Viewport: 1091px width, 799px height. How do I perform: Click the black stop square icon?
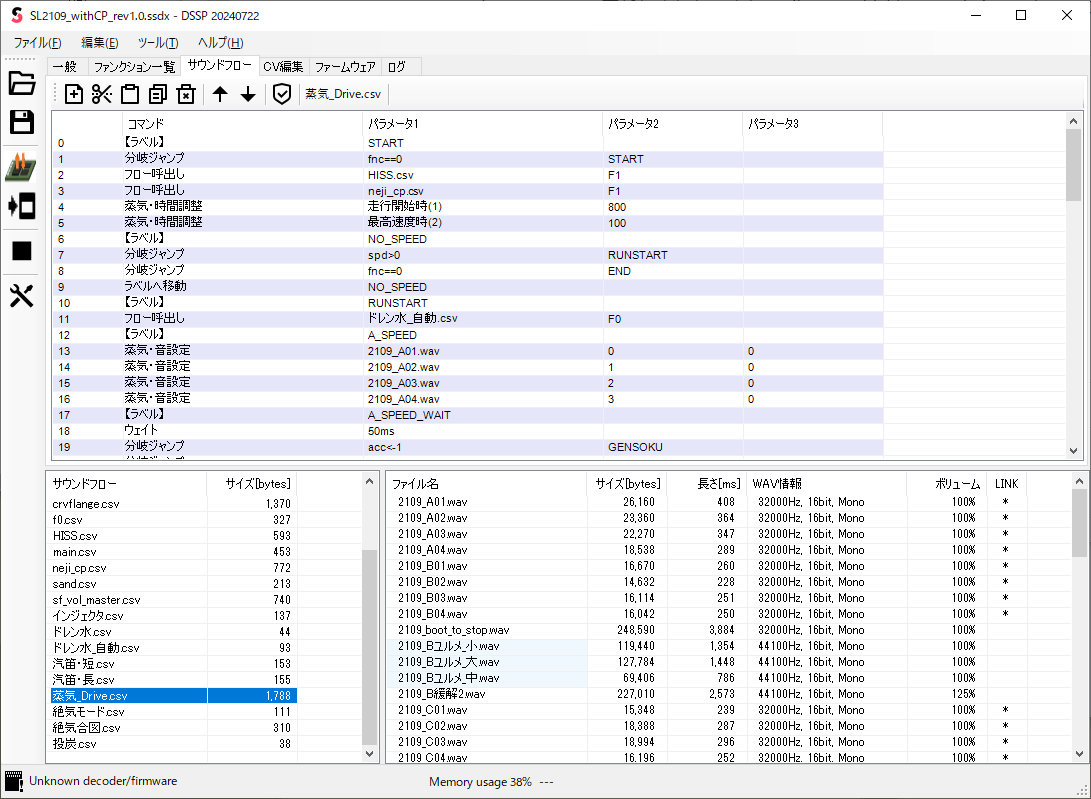click(22, 251)
